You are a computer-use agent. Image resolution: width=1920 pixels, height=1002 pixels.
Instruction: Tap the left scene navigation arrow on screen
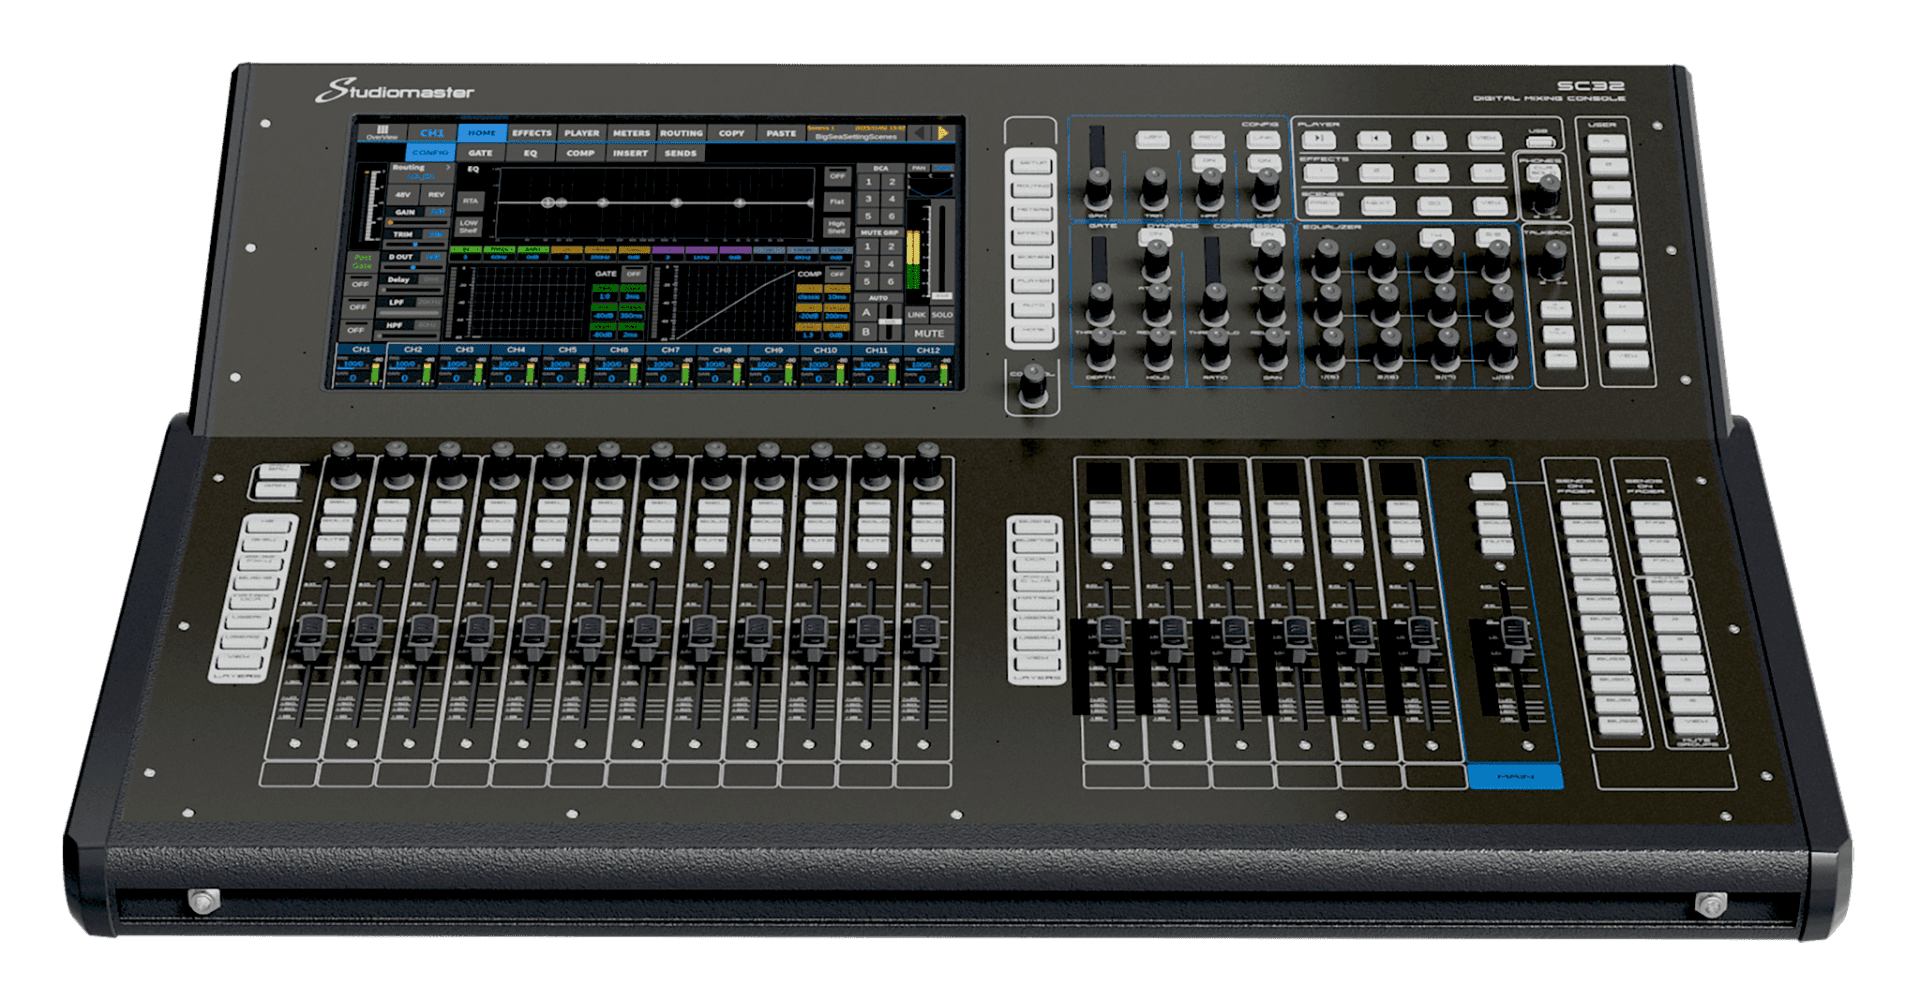[917, 132]
